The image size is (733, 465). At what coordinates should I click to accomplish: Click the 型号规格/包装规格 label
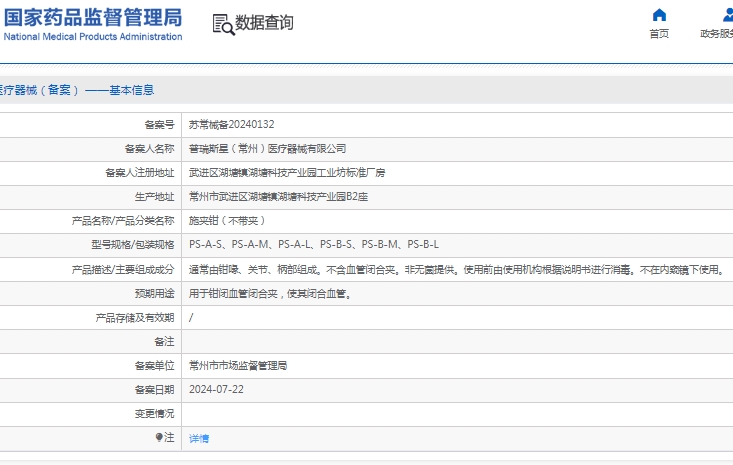(133, 245)
